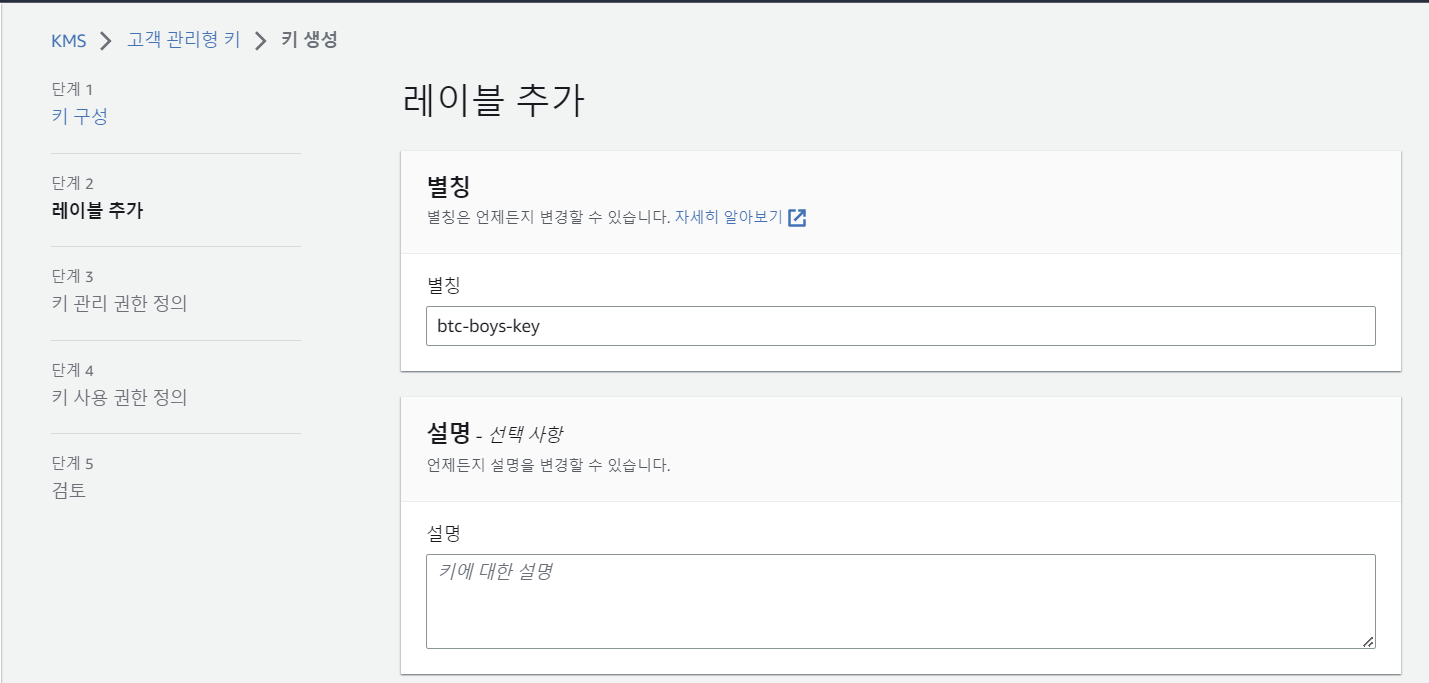This screenshot has width=1429, height=683.
Task: Open the external link icon beside 자세히 알아보기
Action: [797, 218]
